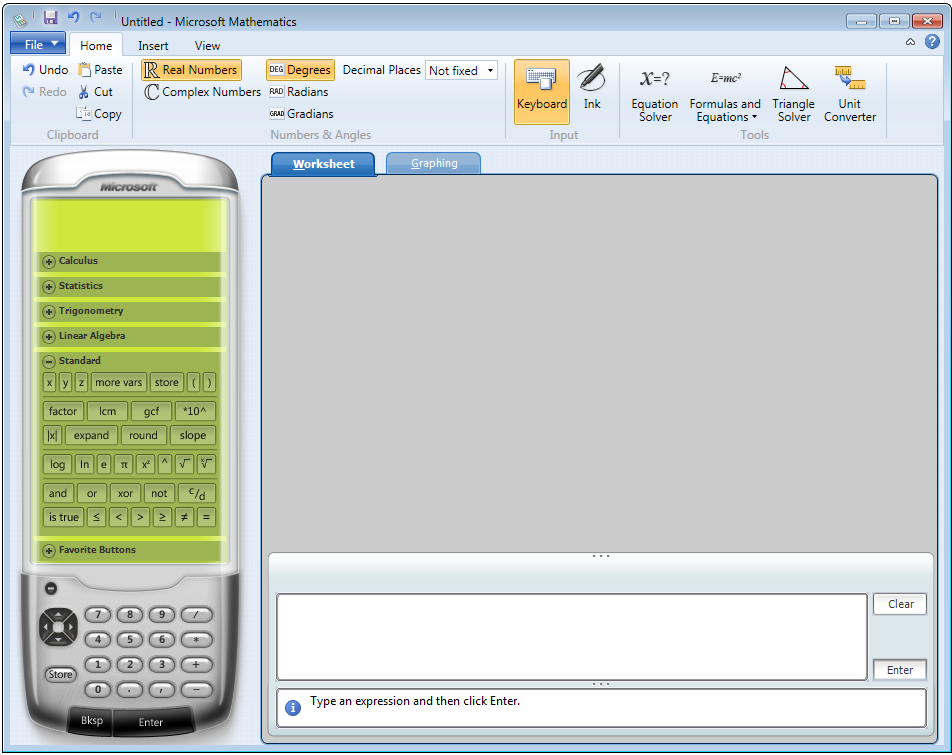Expand the Statistics section
952x755 pixels.
(49, 286)
